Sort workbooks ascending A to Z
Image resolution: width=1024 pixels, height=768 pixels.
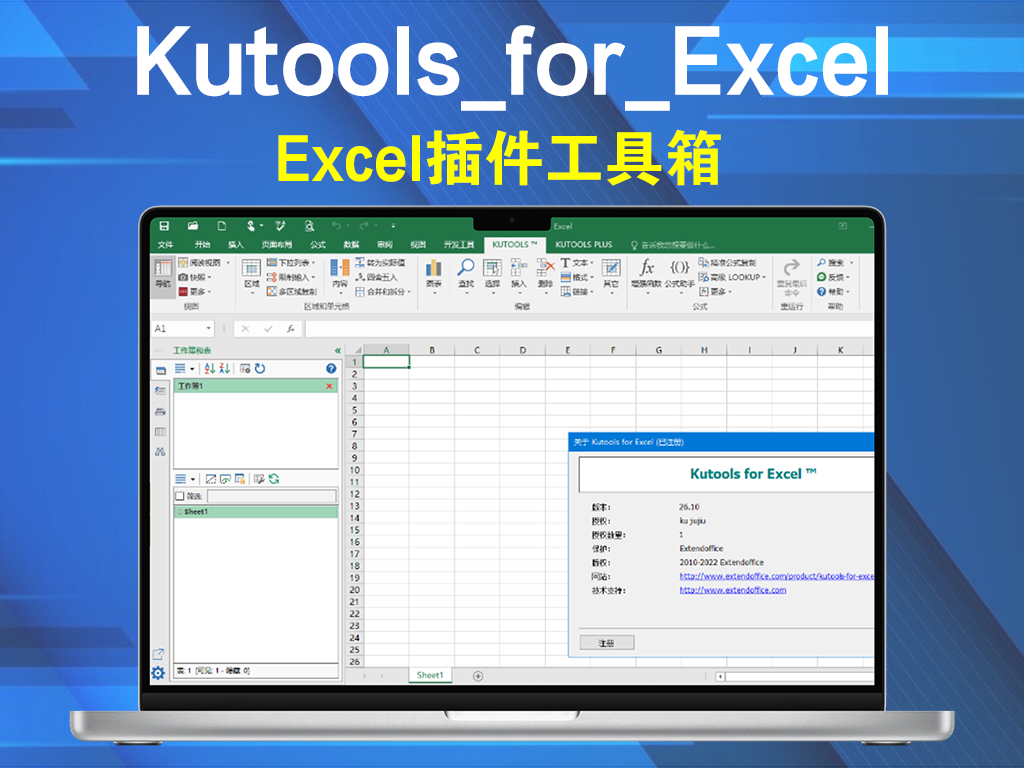click(x=209, y=369)
